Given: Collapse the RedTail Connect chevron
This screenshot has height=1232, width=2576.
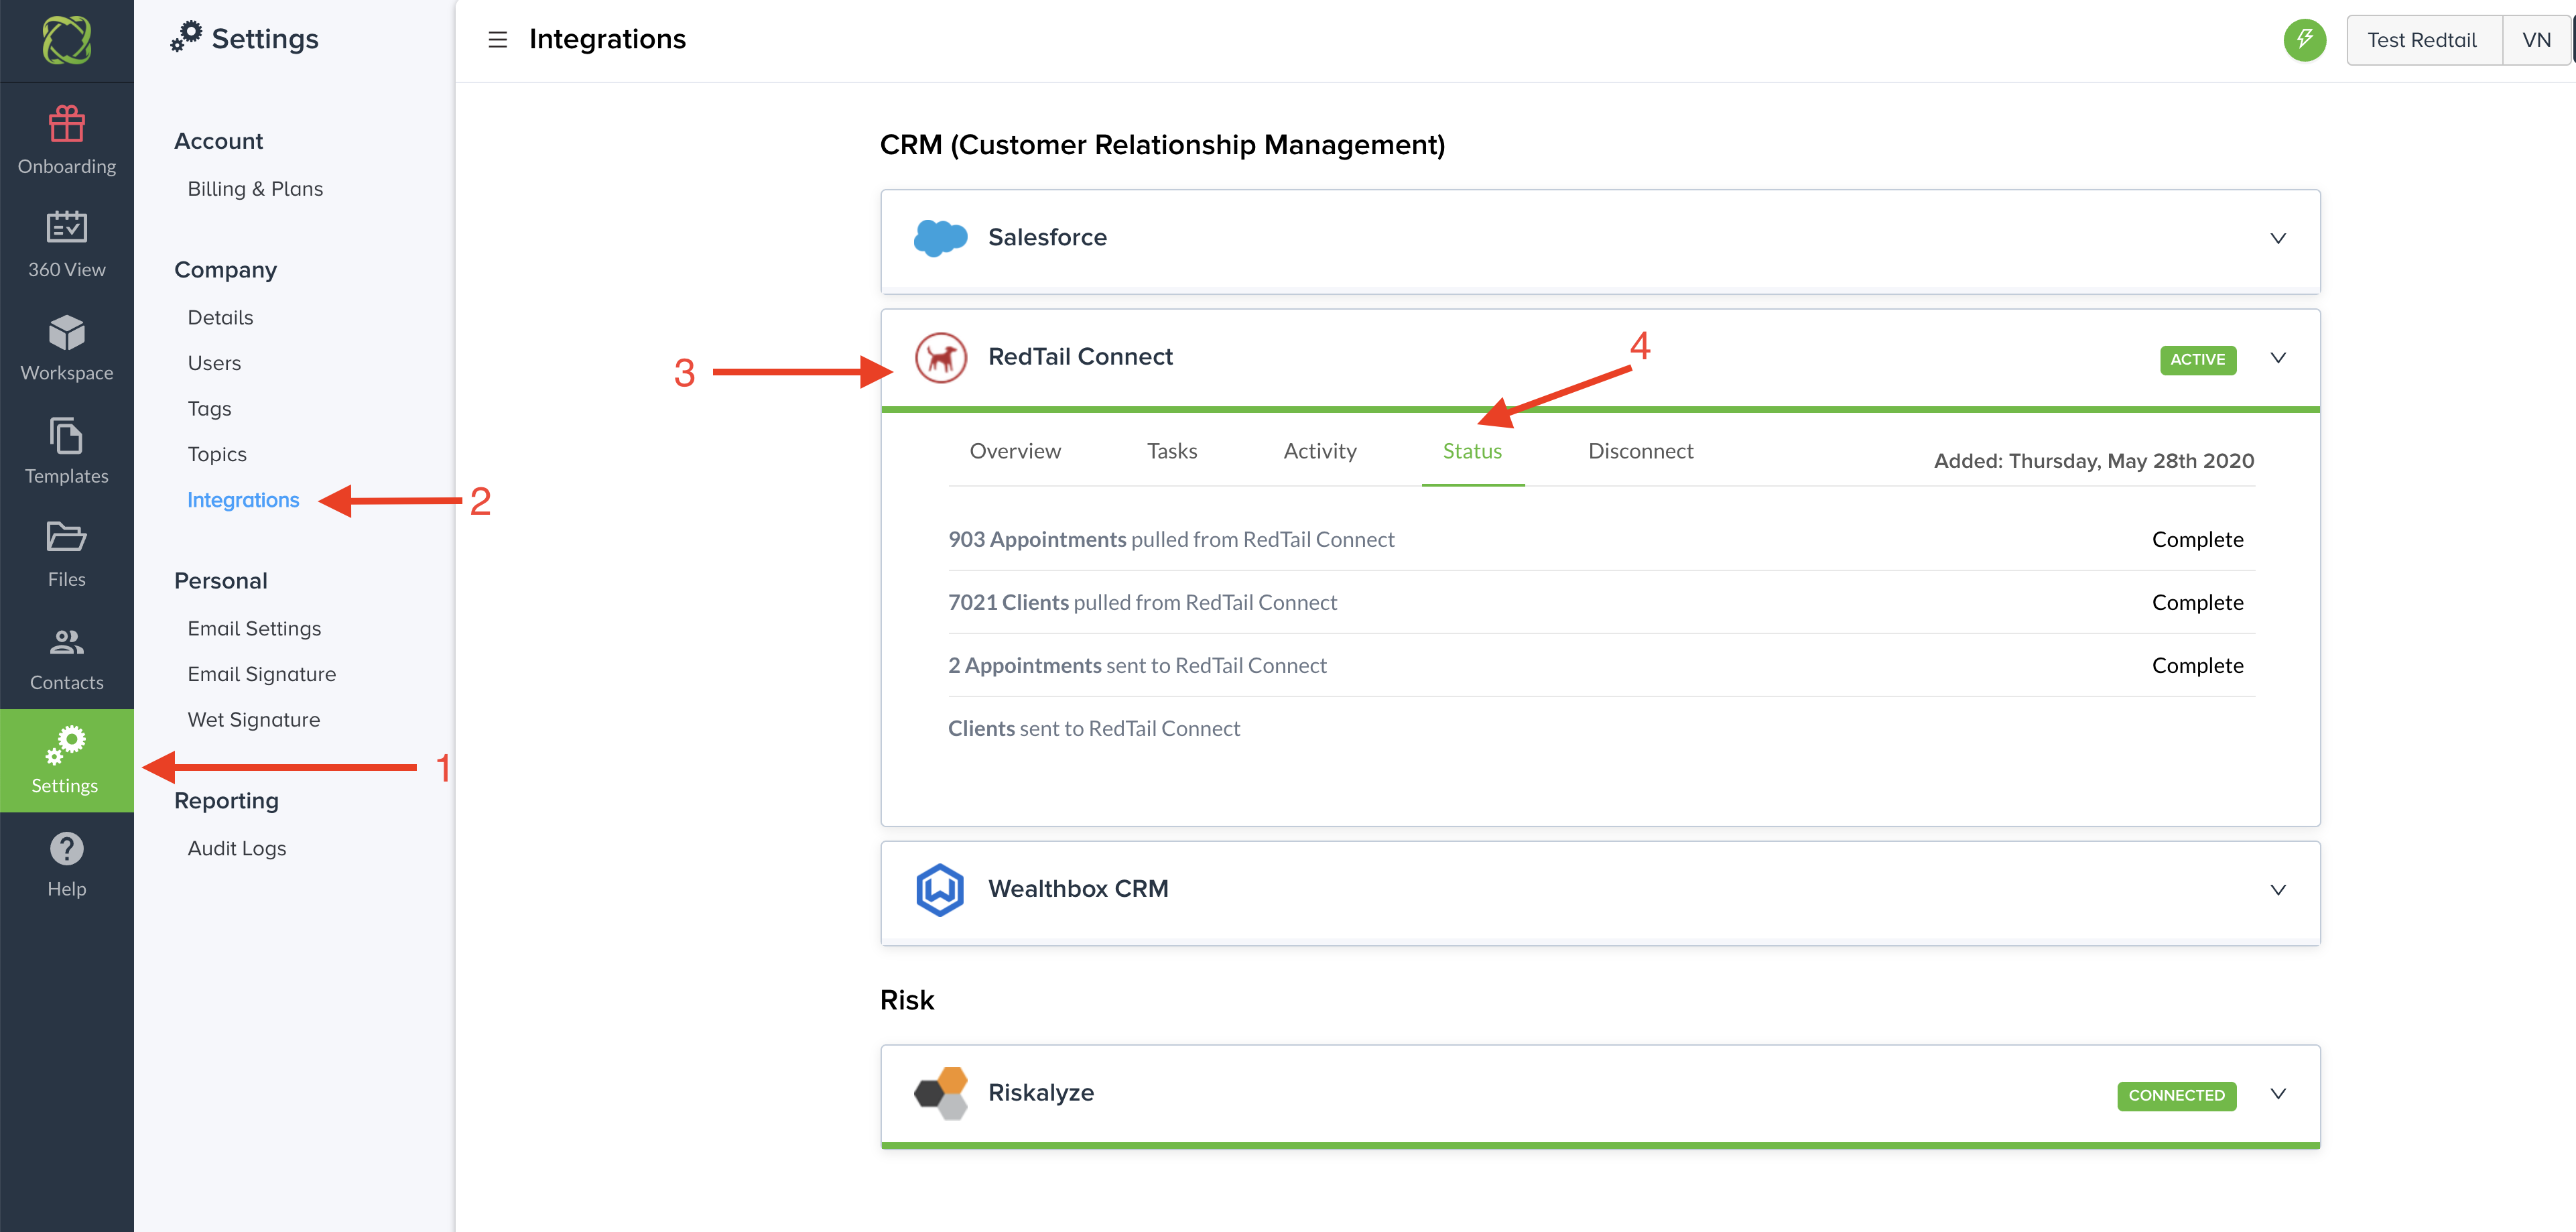Looking at the screenshot, I should coord(2278,357).
